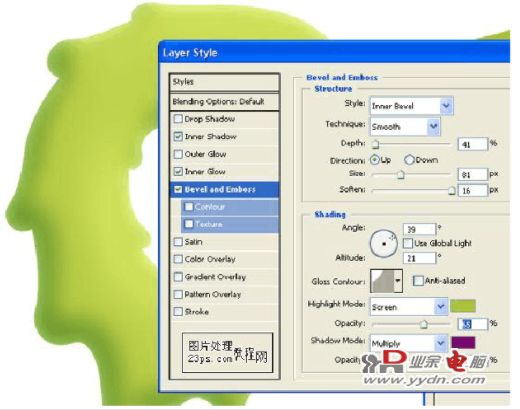Click the Soften px input field
This screenshot has height=410, width=520.
(473, 190)
